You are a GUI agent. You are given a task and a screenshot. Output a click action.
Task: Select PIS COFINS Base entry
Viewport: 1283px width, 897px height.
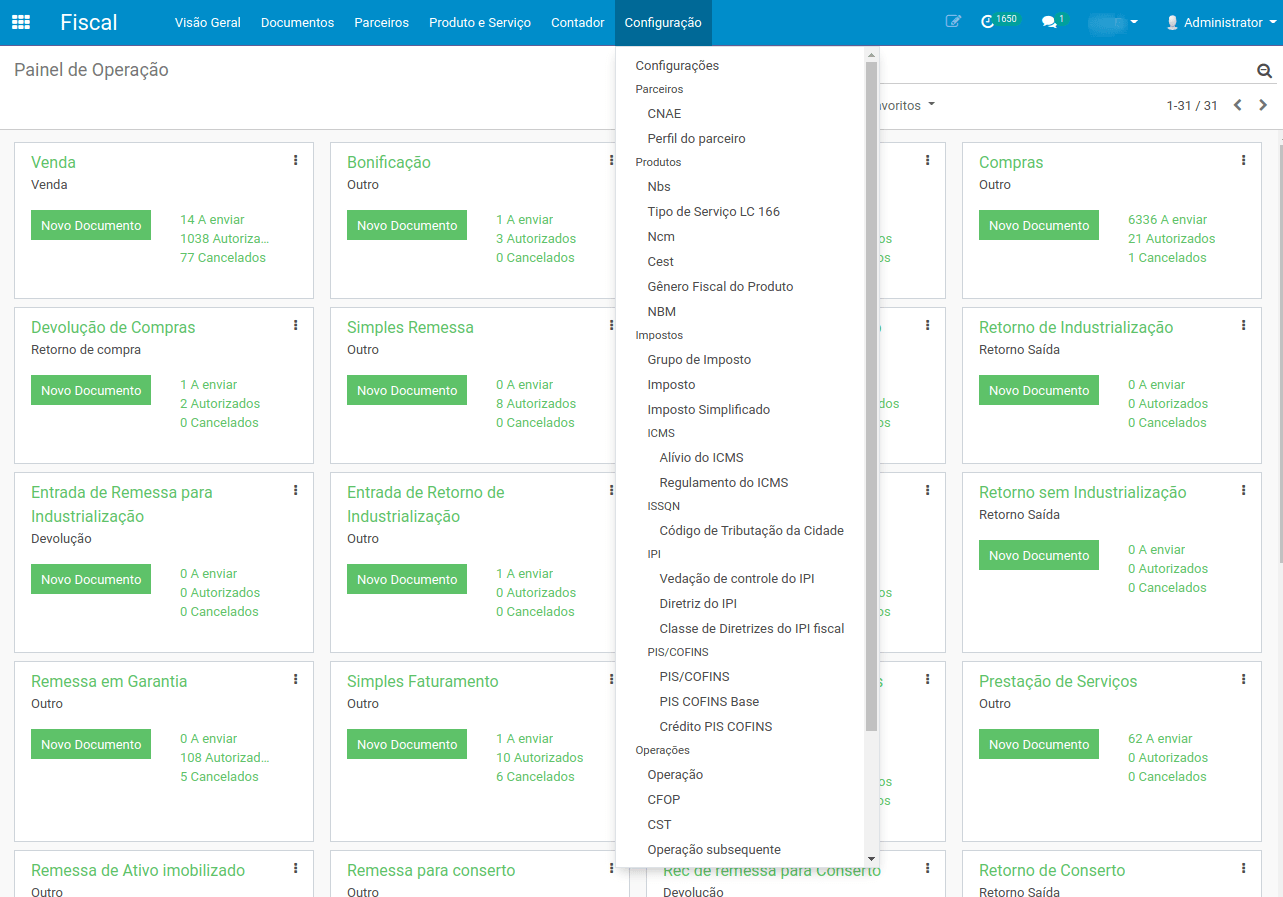[x=709, y=702]
